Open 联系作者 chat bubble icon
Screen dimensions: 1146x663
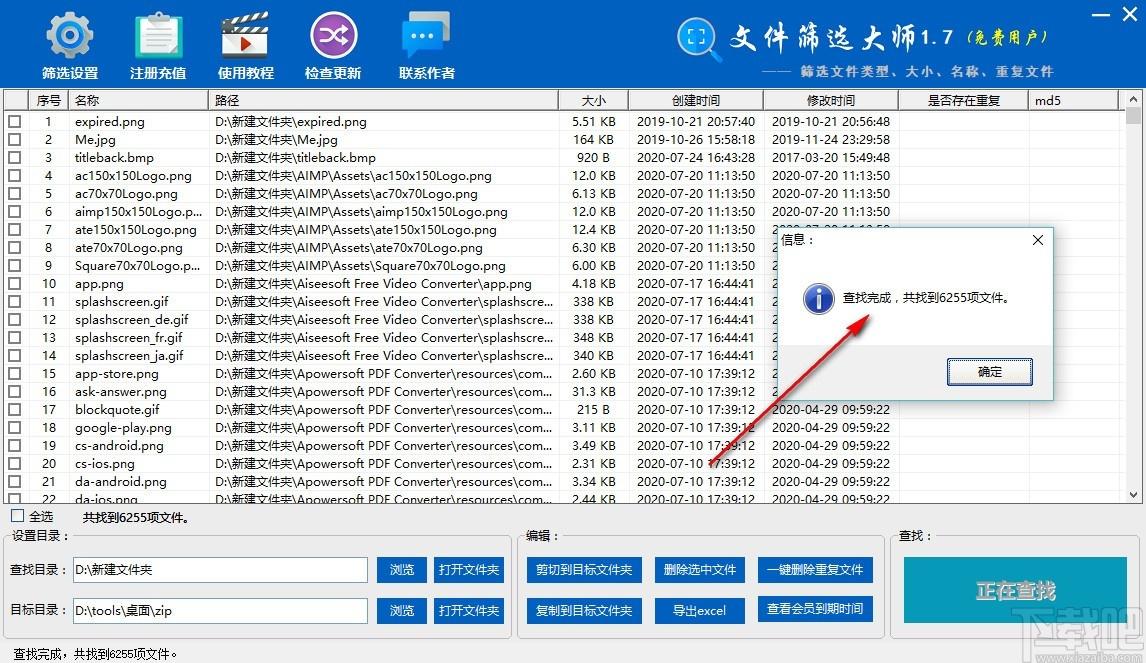[426, 34]
